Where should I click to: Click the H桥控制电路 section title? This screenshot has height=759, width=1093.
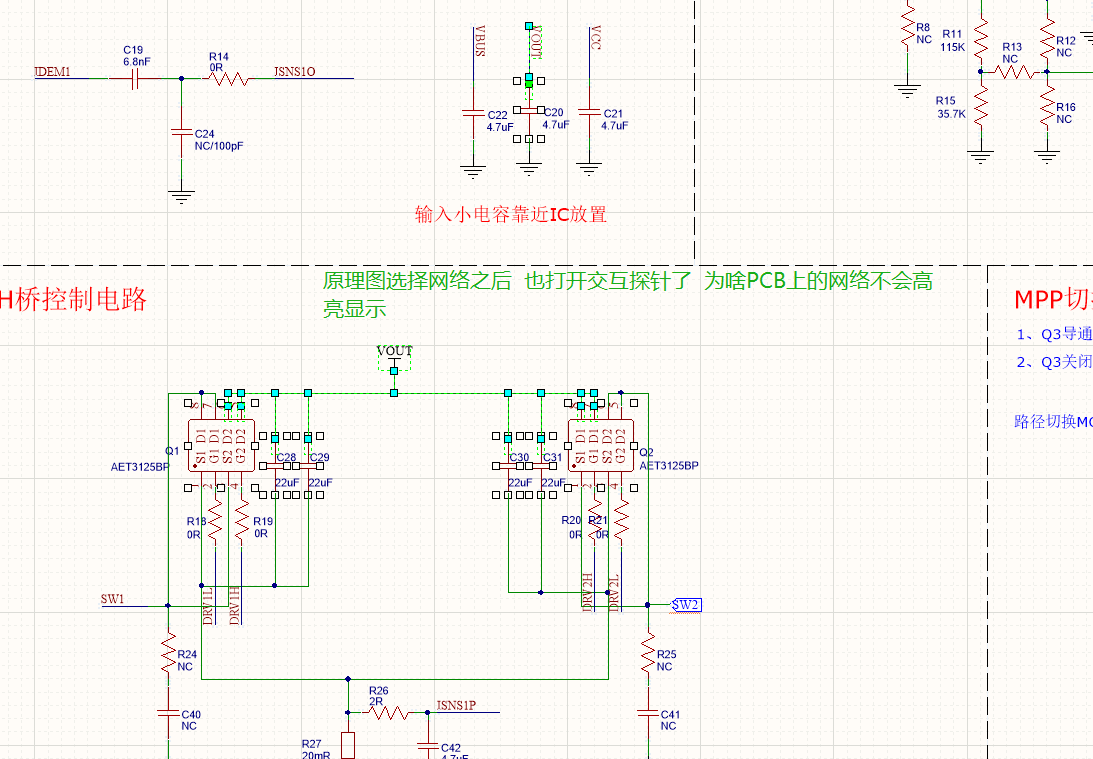73,299
